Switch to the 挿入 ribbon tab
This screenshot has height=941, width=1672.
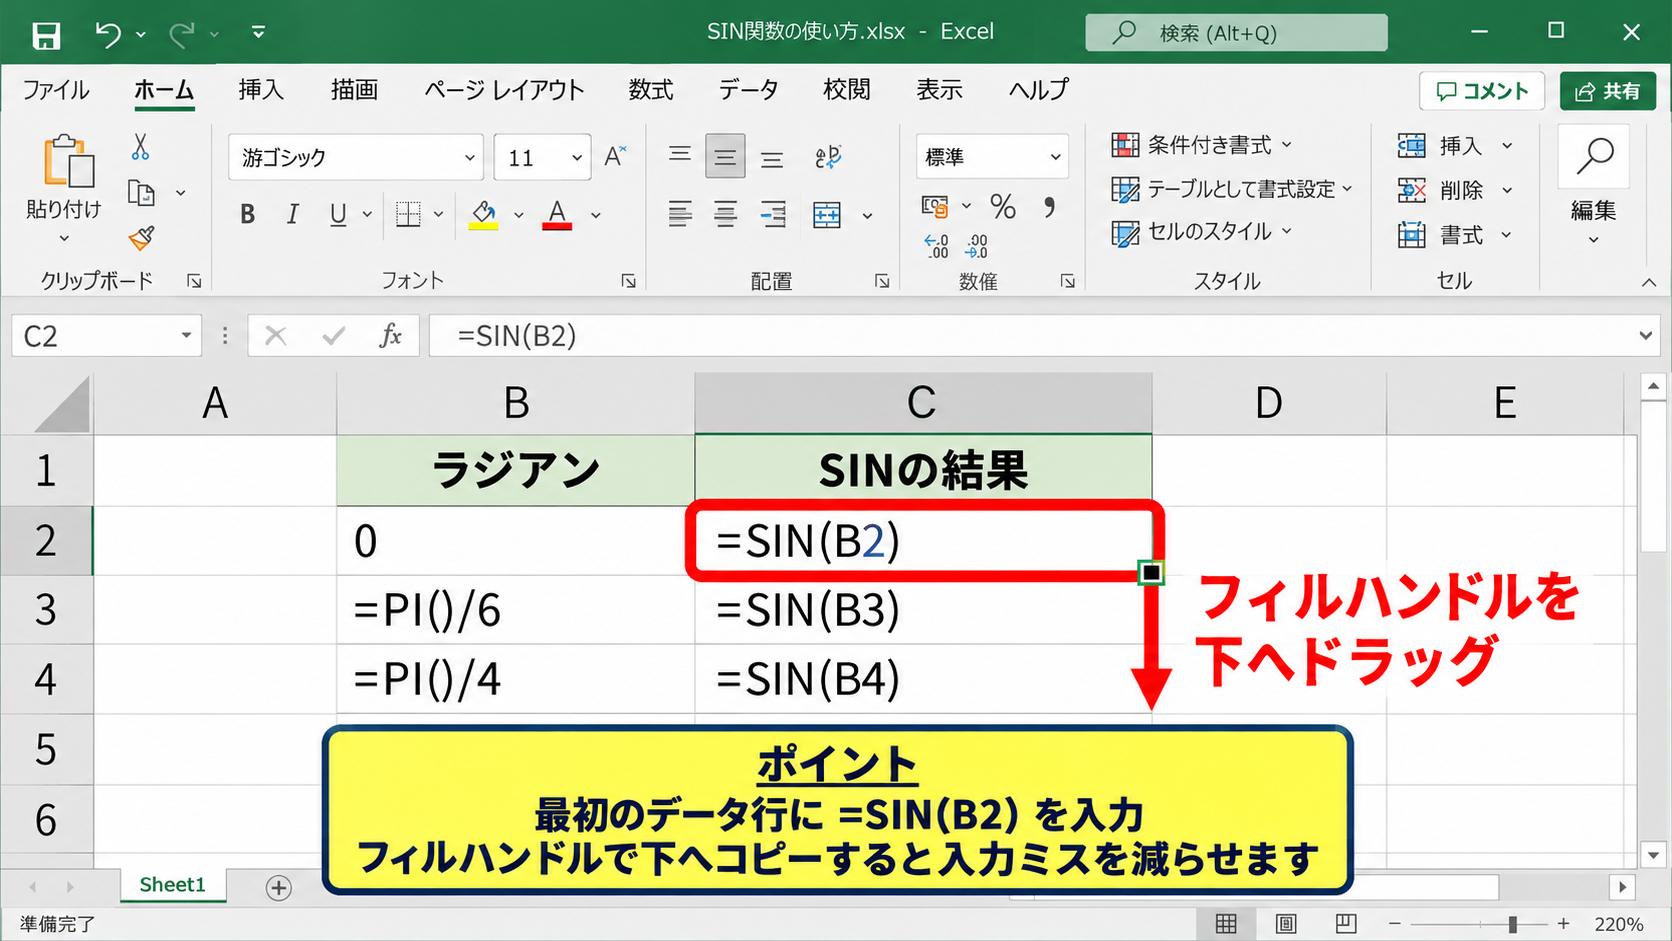261,90
